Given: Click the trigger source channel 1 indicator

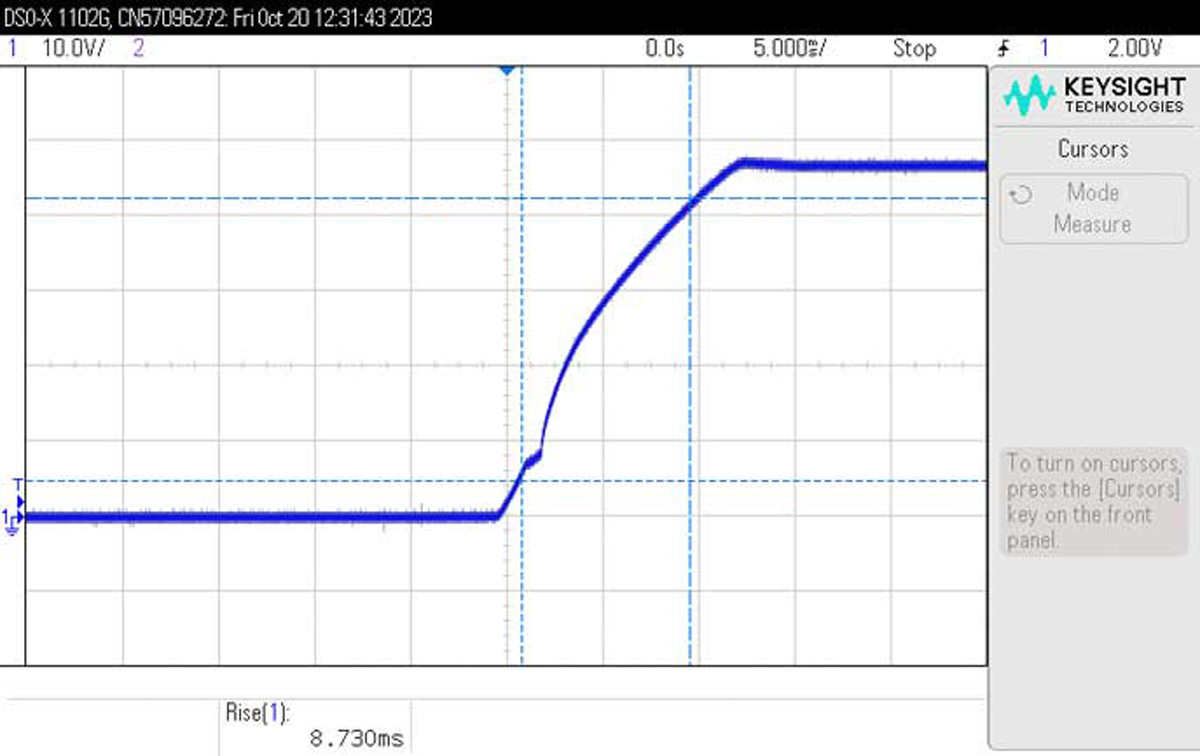Looking at the screenshot, I should click(x=1045, y=48).
